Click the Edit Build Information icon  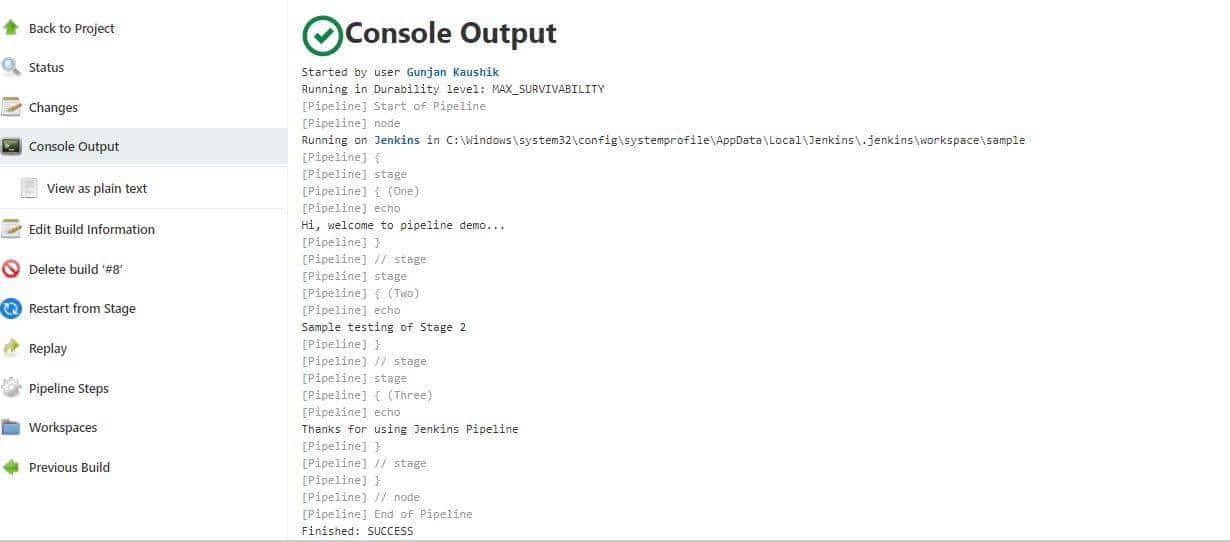pos(12,229)
